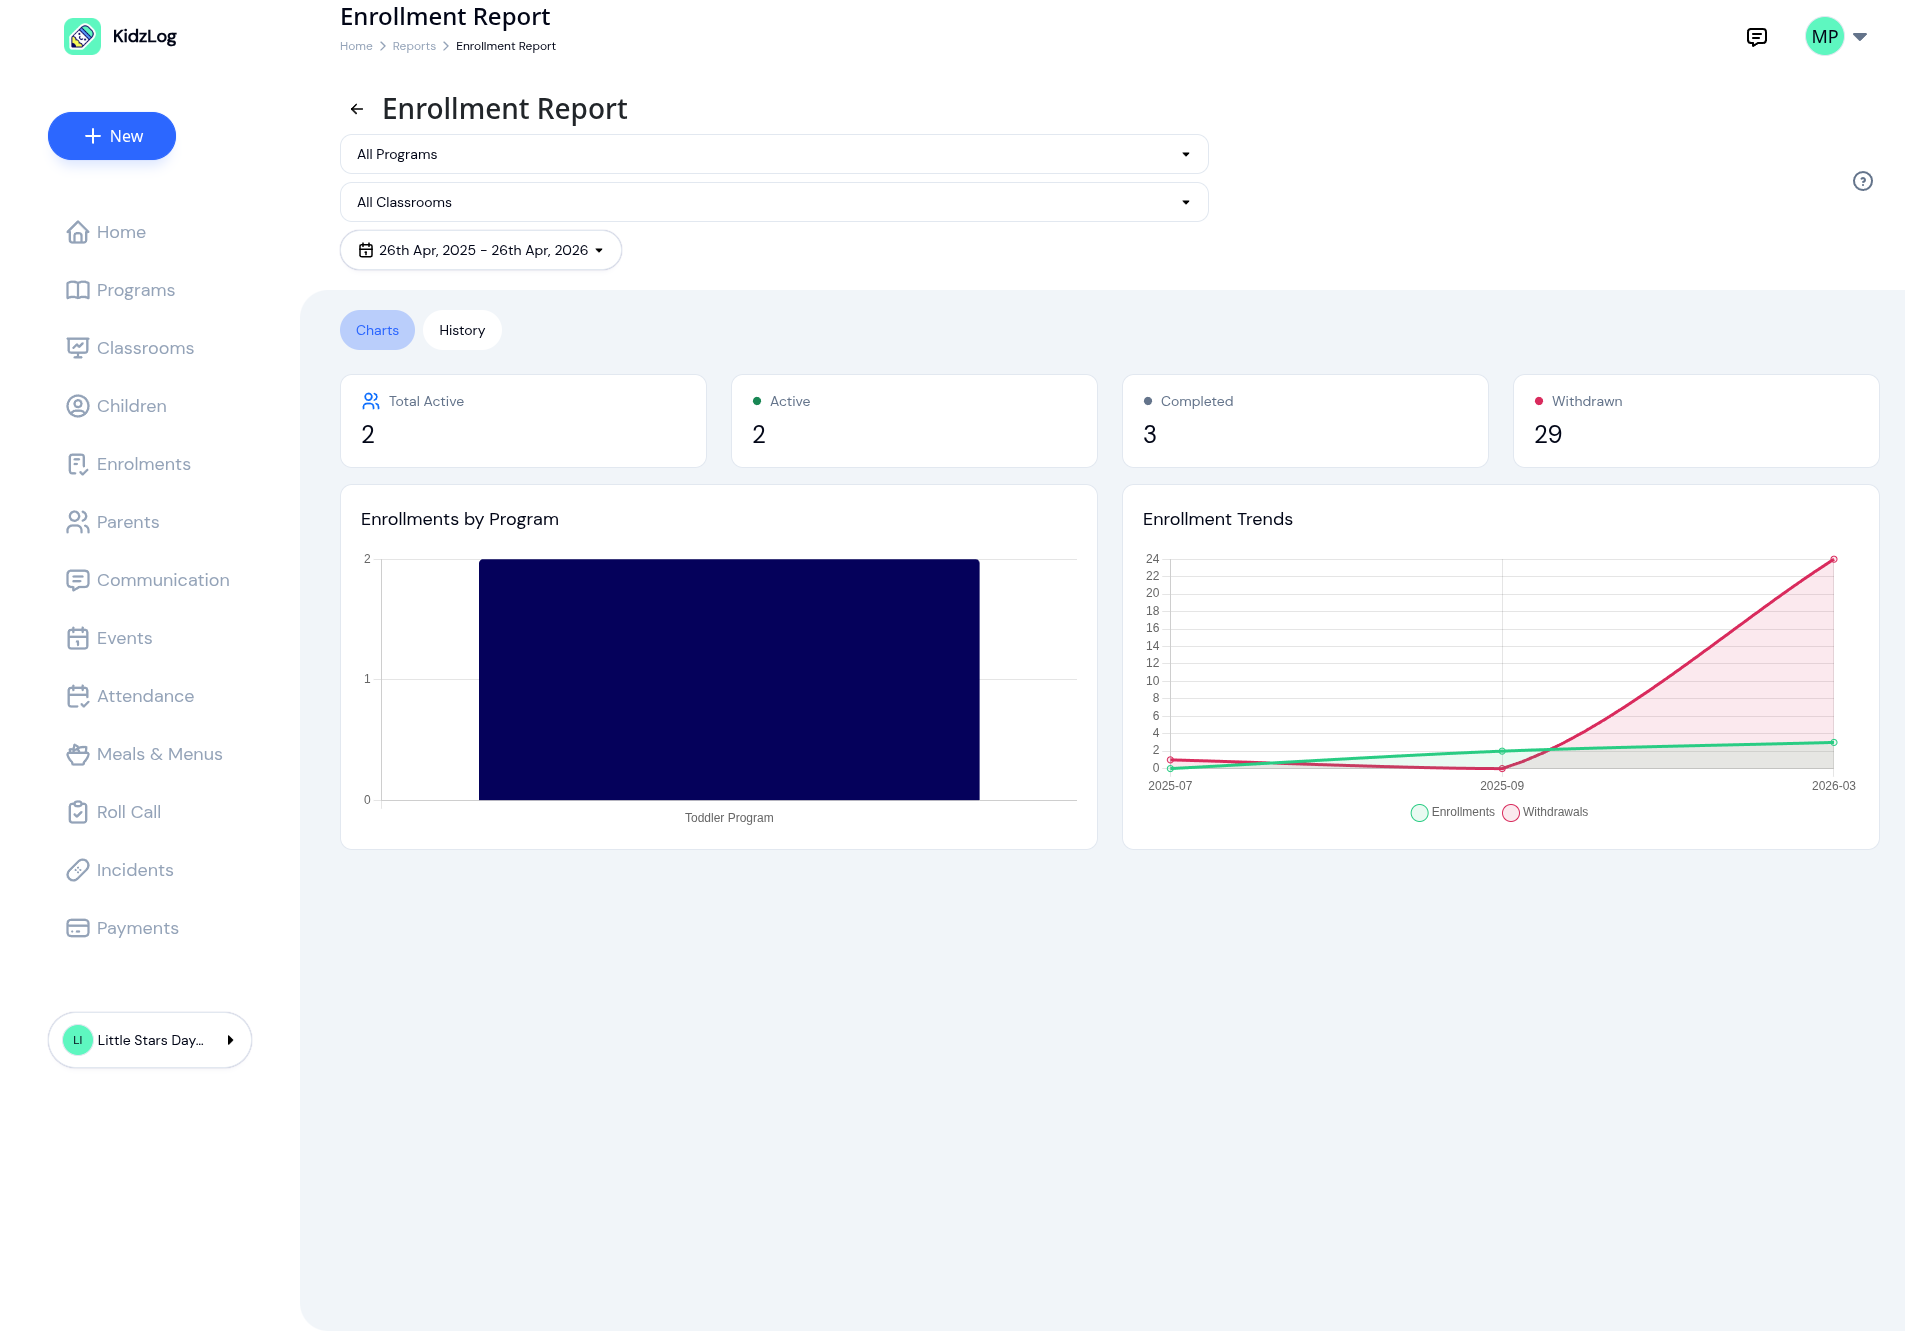Click the Reports breadcrumb link
Viewport: 1905px width, 1331px height.
click(414, 46)
